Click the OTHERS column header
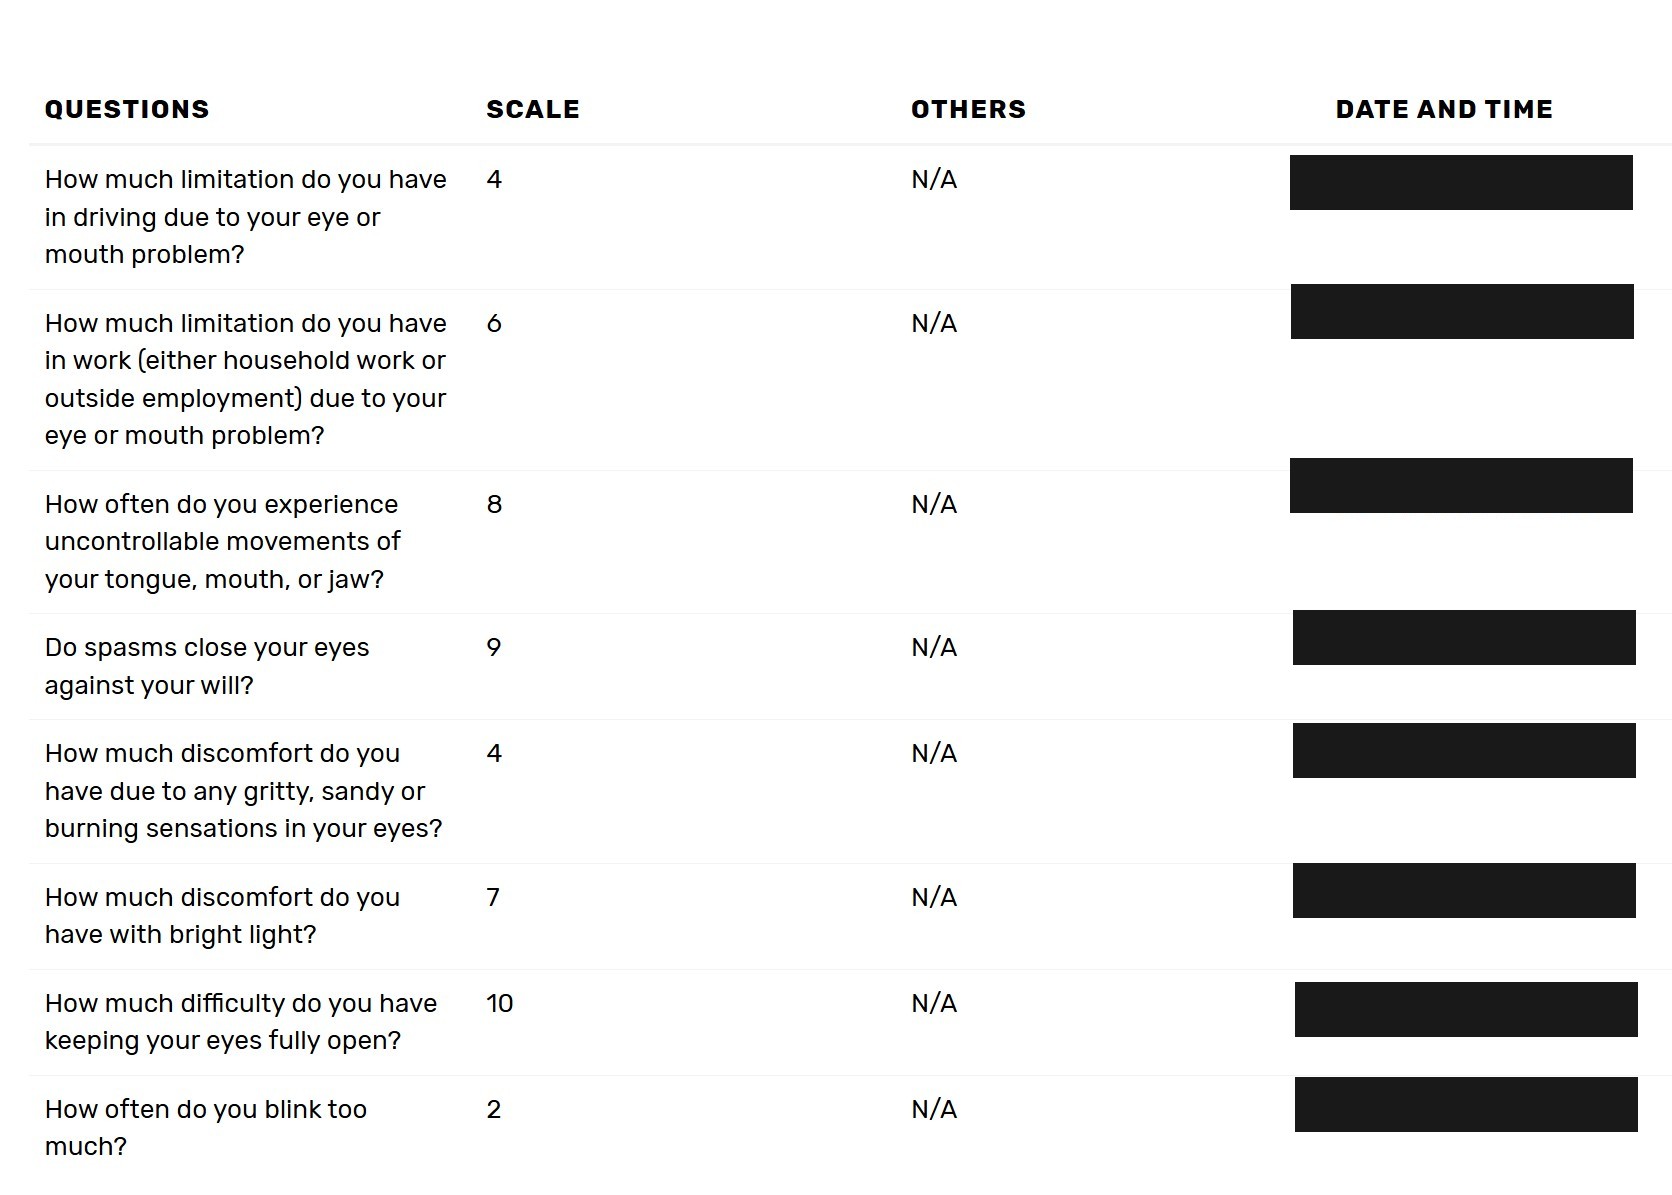This screenshot has width=1672, height=1195. click(x=968, y=110)
